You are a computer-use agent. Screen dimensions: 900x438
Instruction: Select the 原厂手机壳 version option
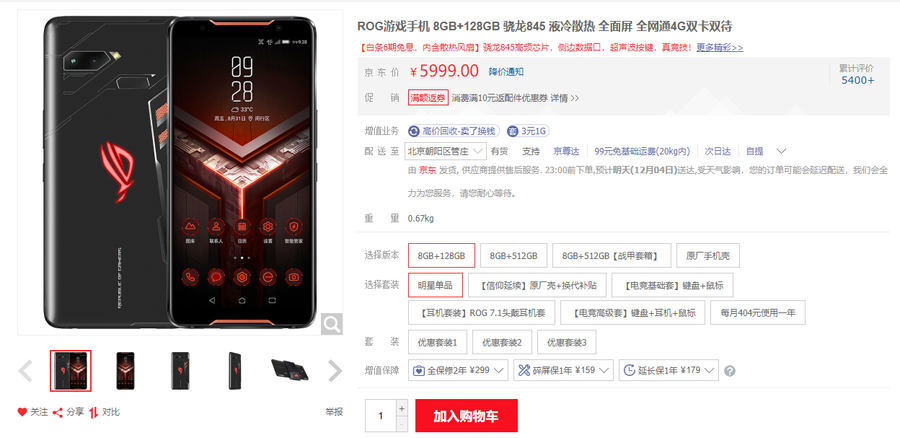pyautogui.click(x=708, y=255)
